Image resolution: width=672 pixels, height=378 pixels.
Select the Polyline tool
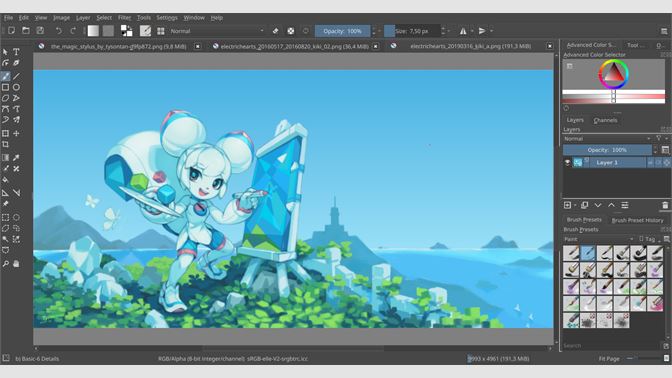(x=16, y=98)
